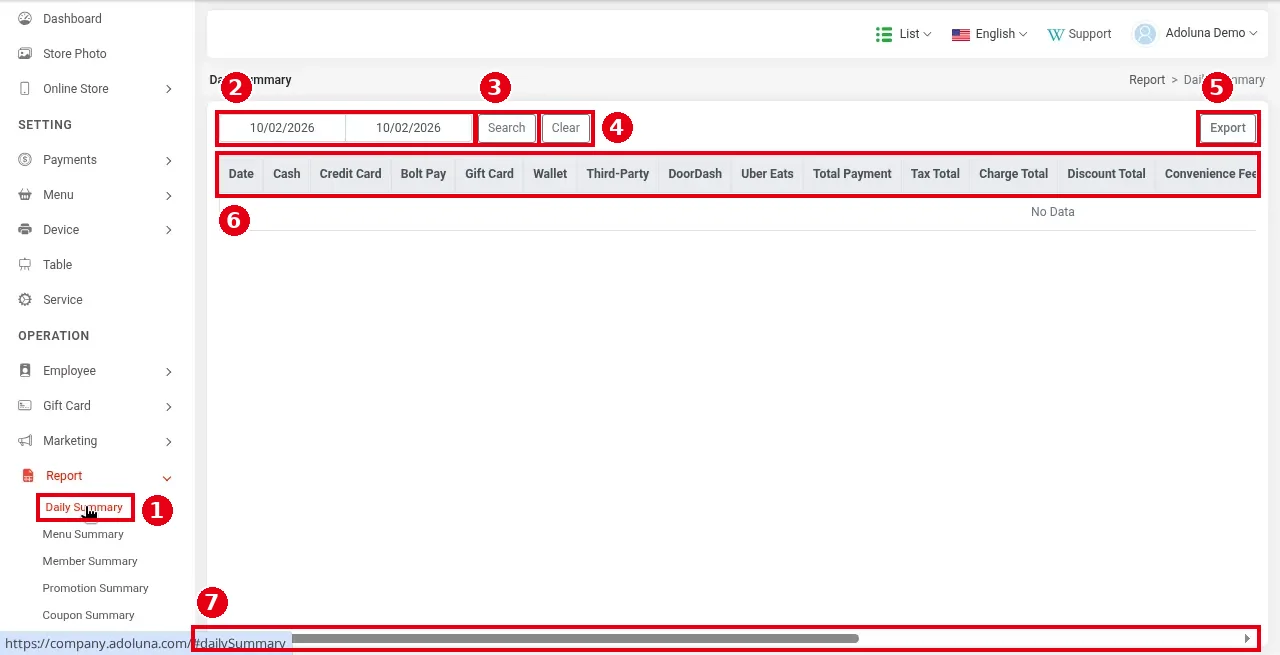This screenshot has width=1280, height=655.
Task: Click the Discount Total column header
Action: (x=1106, y=174)
